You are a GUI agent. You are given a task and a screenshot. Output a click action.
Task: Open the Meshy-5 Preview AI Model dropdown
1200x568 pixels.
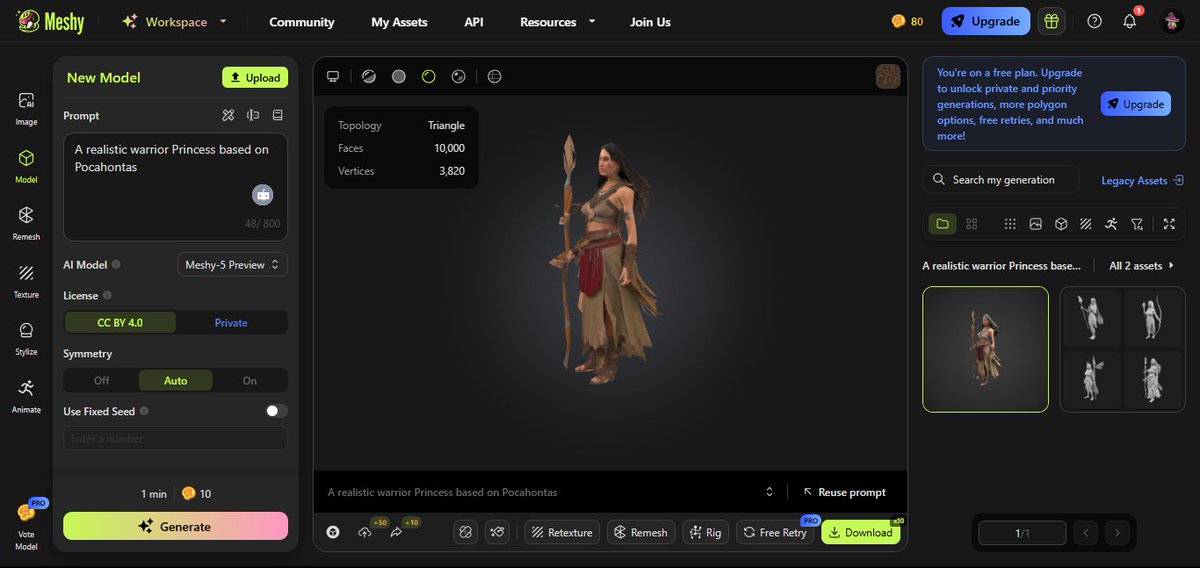233,264
